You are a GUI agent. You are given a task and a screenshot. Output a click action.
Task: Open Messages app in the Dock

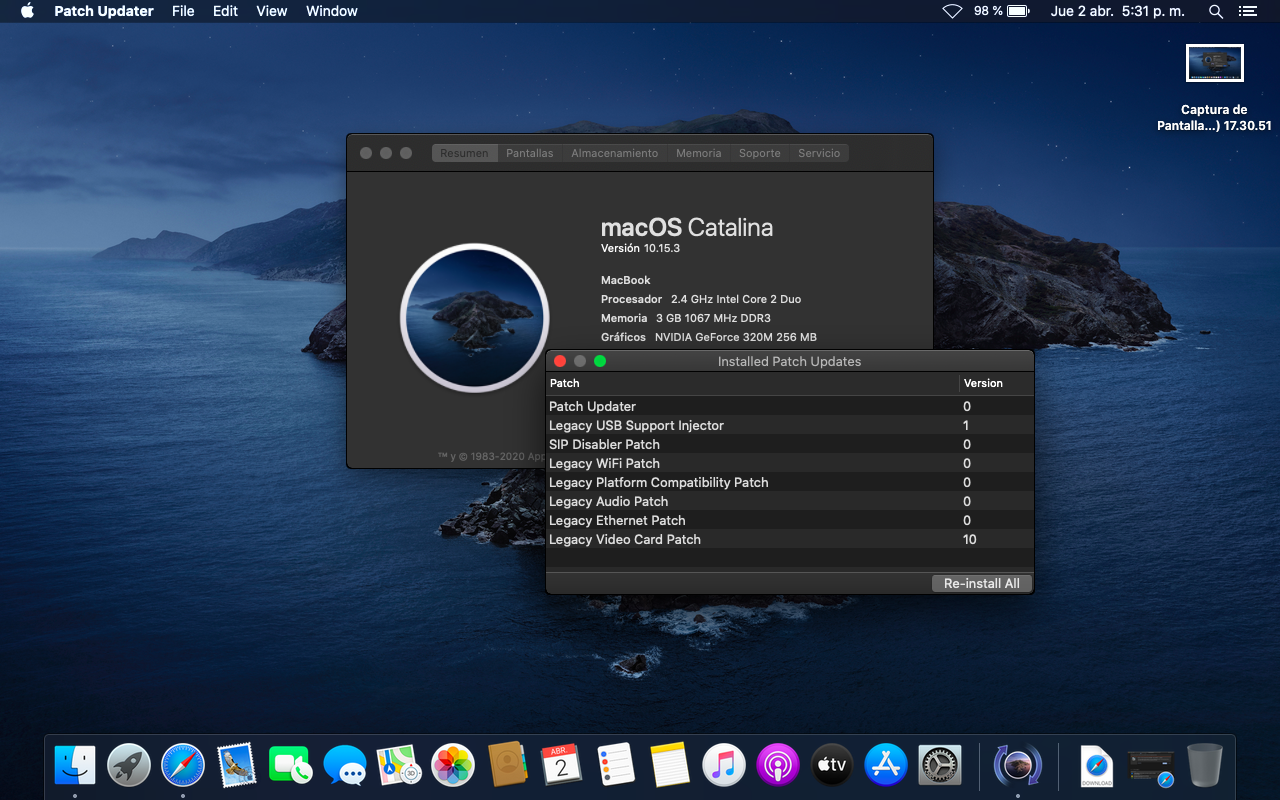click(x=345, y=766)
